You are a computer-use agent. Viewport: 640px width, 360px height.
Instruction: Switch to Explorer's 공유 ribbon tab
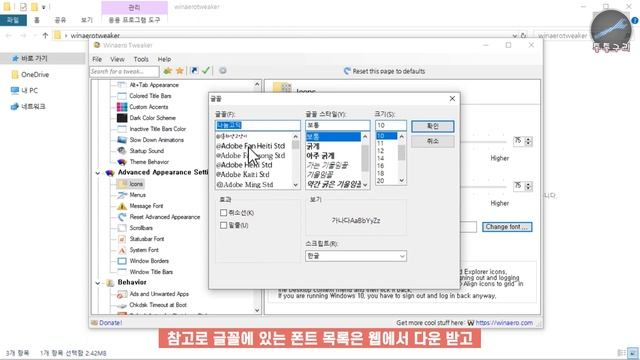[x=60, y=20]
